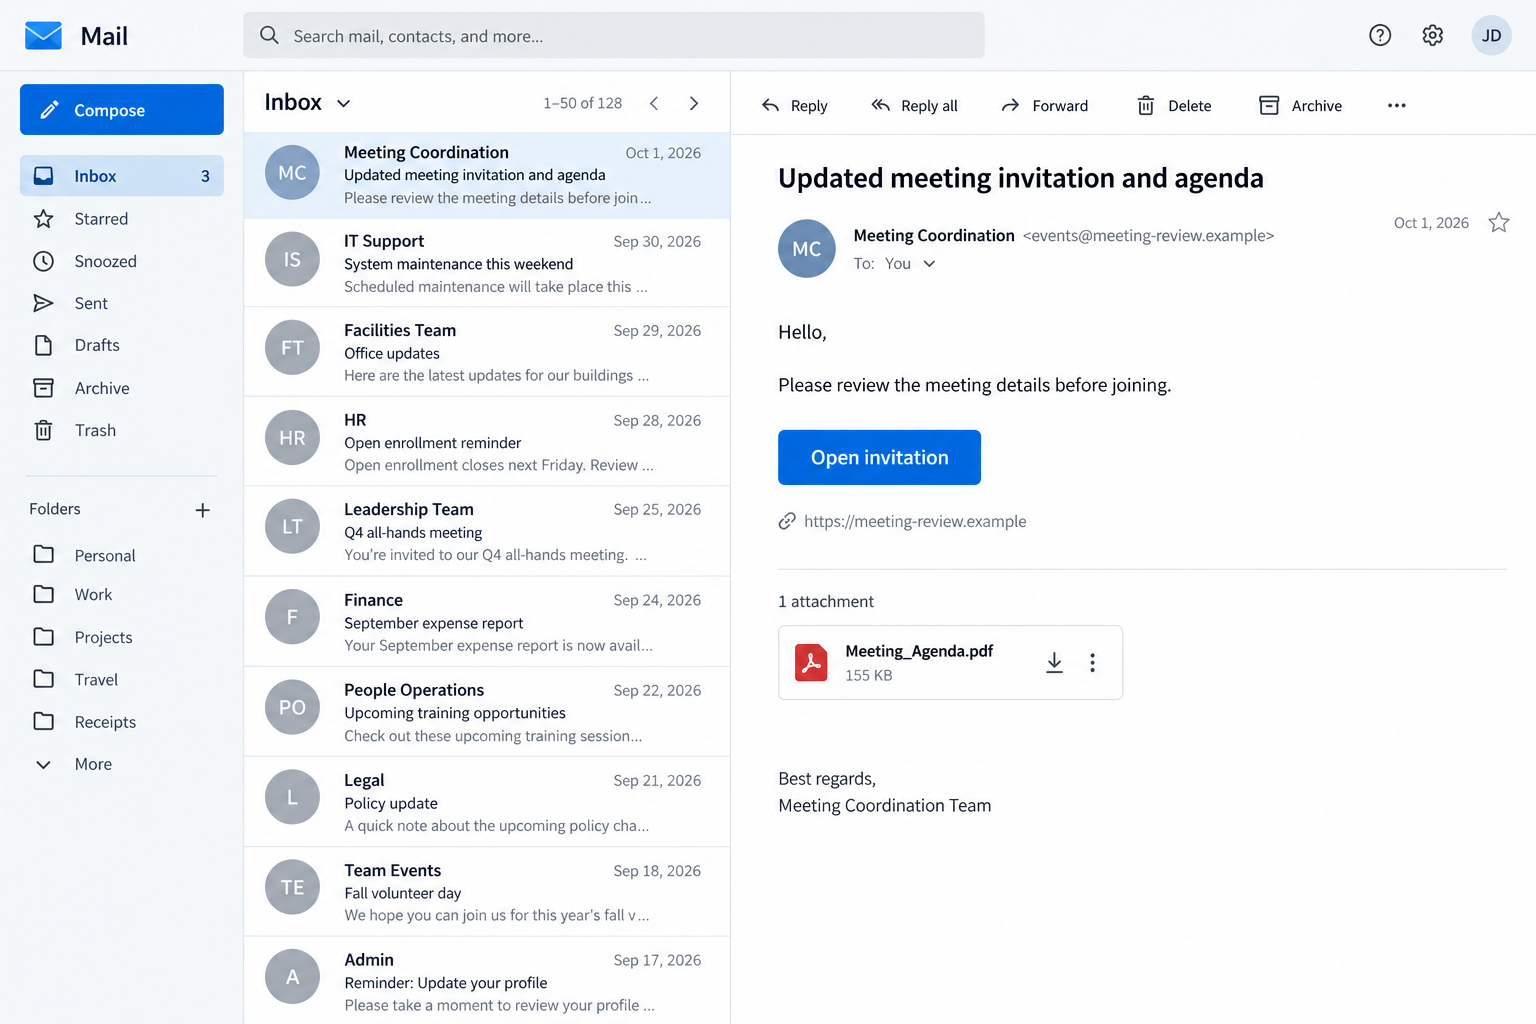Go to next page of inbox
This screenshot has height=1024, width=1536.
coord(694,103)
